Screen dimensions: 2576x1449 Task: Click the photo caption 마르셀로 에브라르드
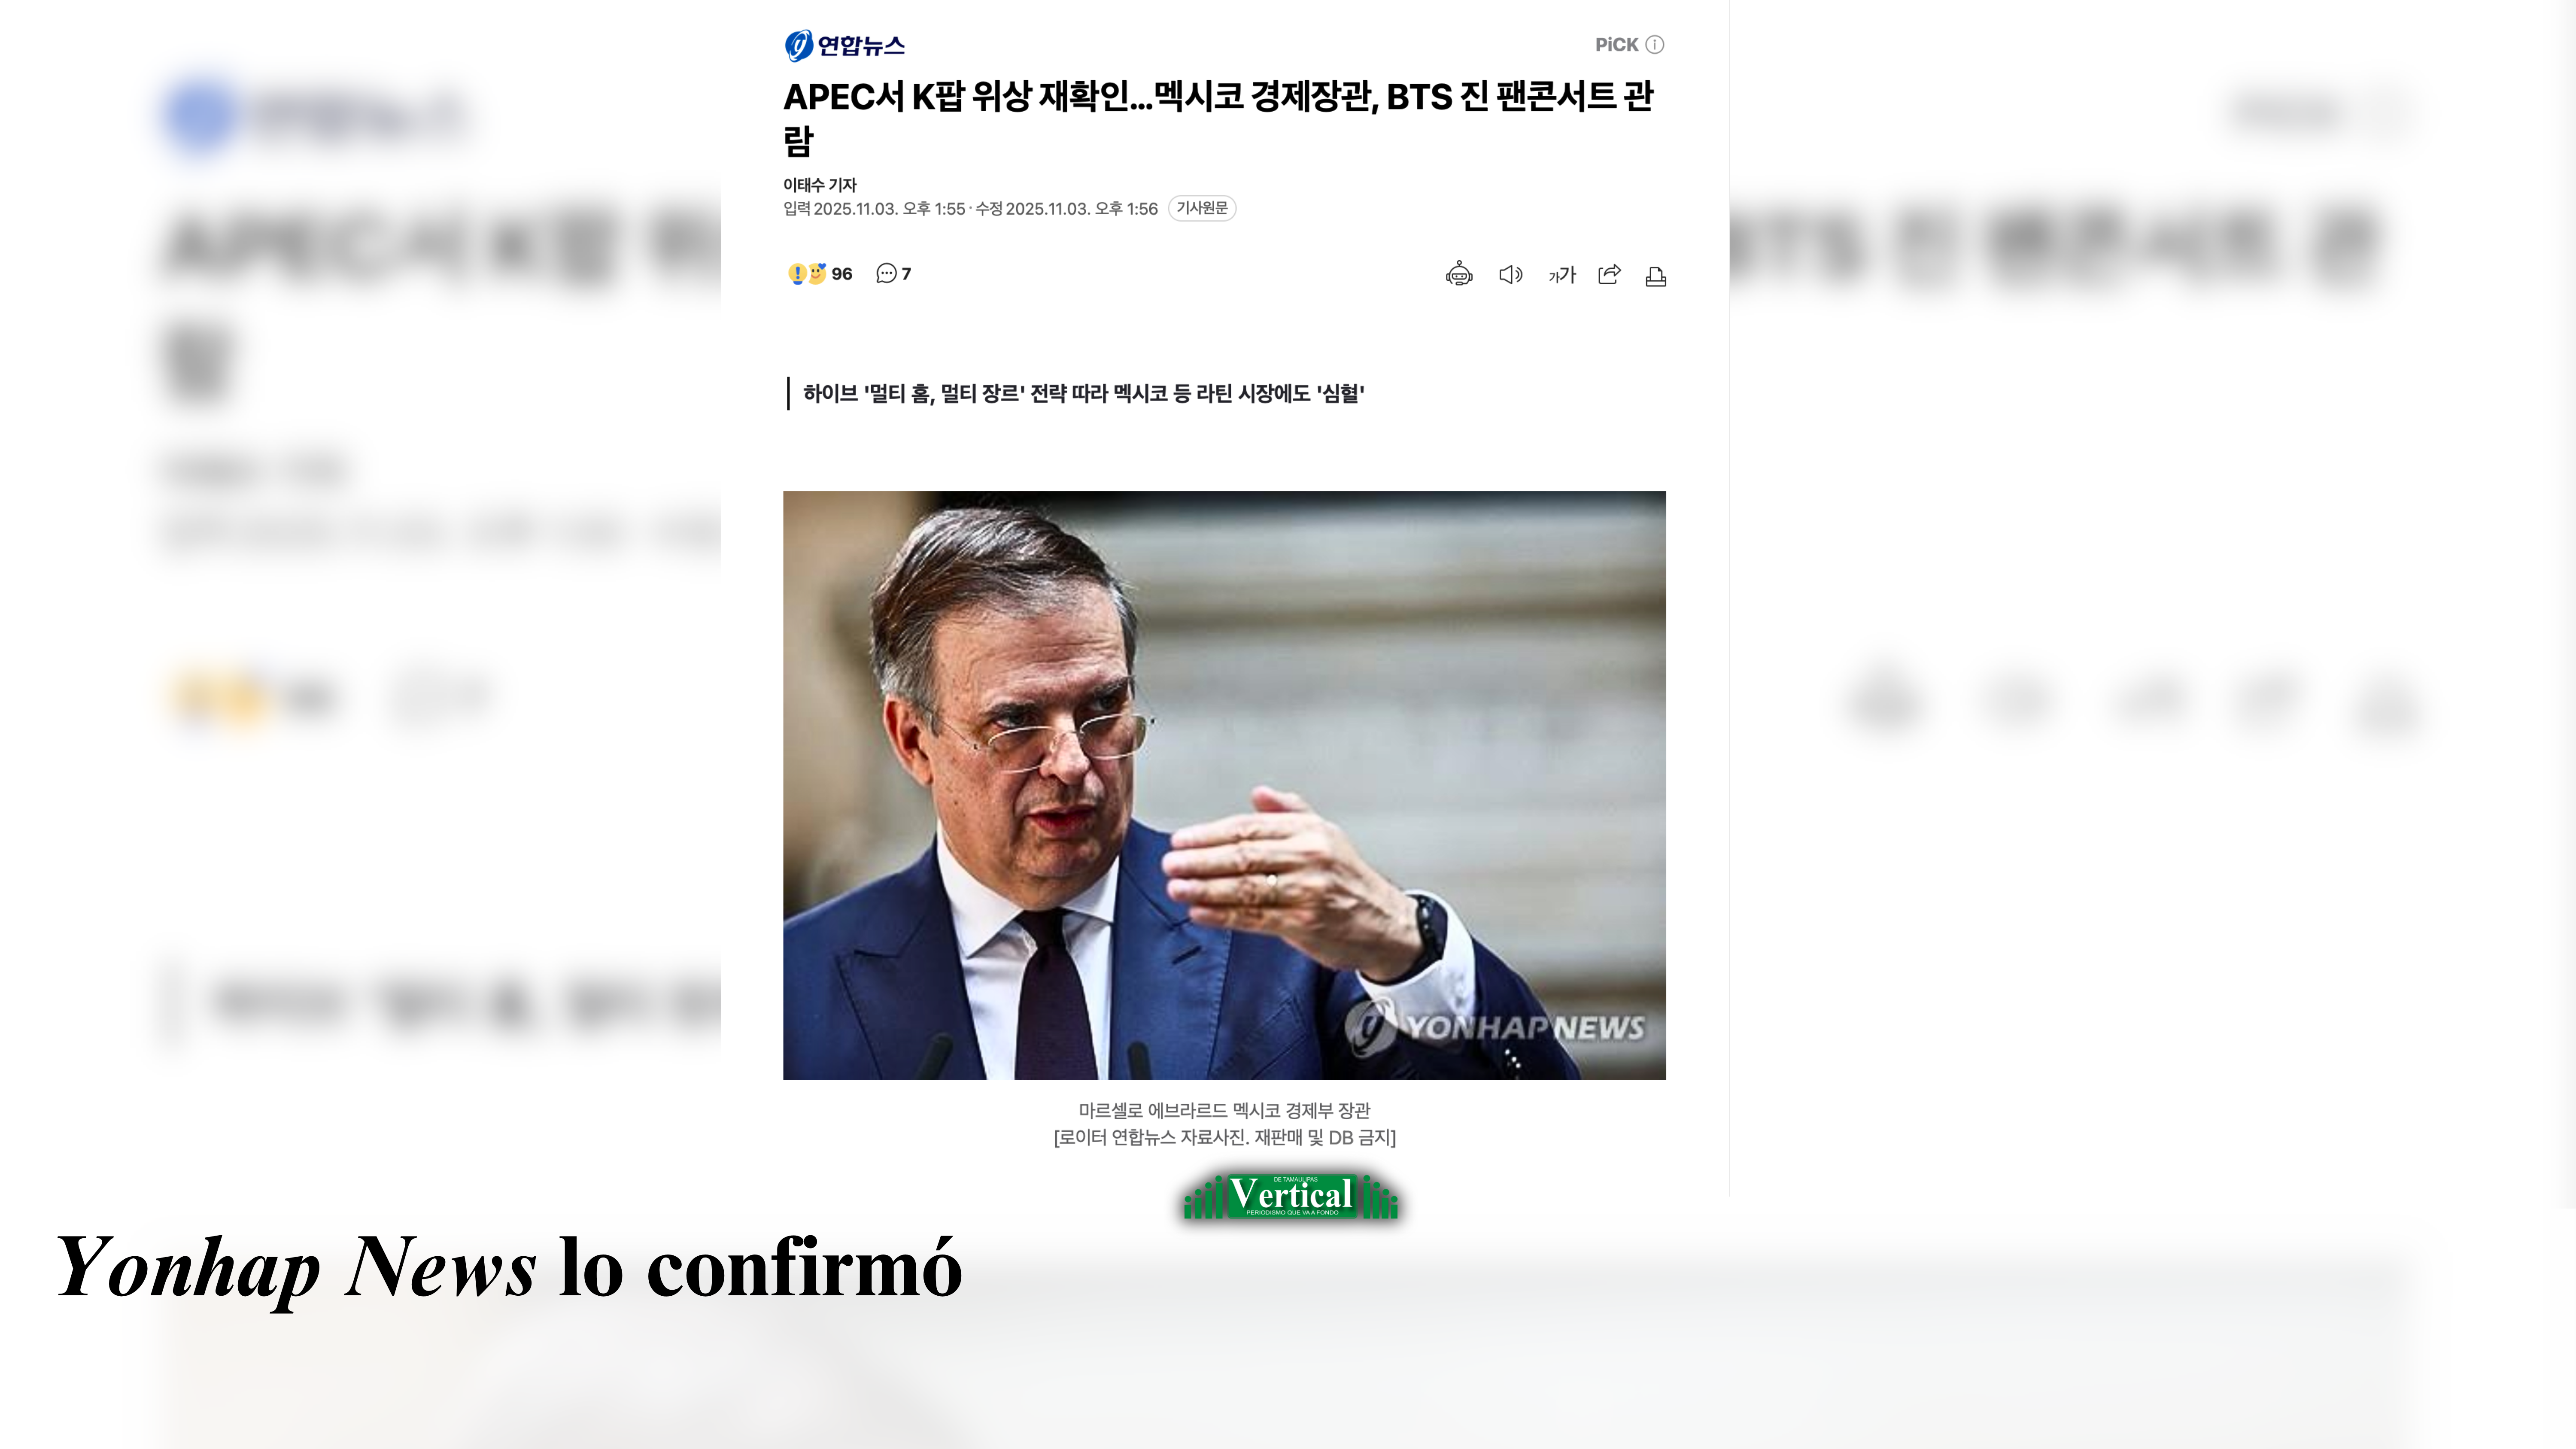tap(1224, 1110)
